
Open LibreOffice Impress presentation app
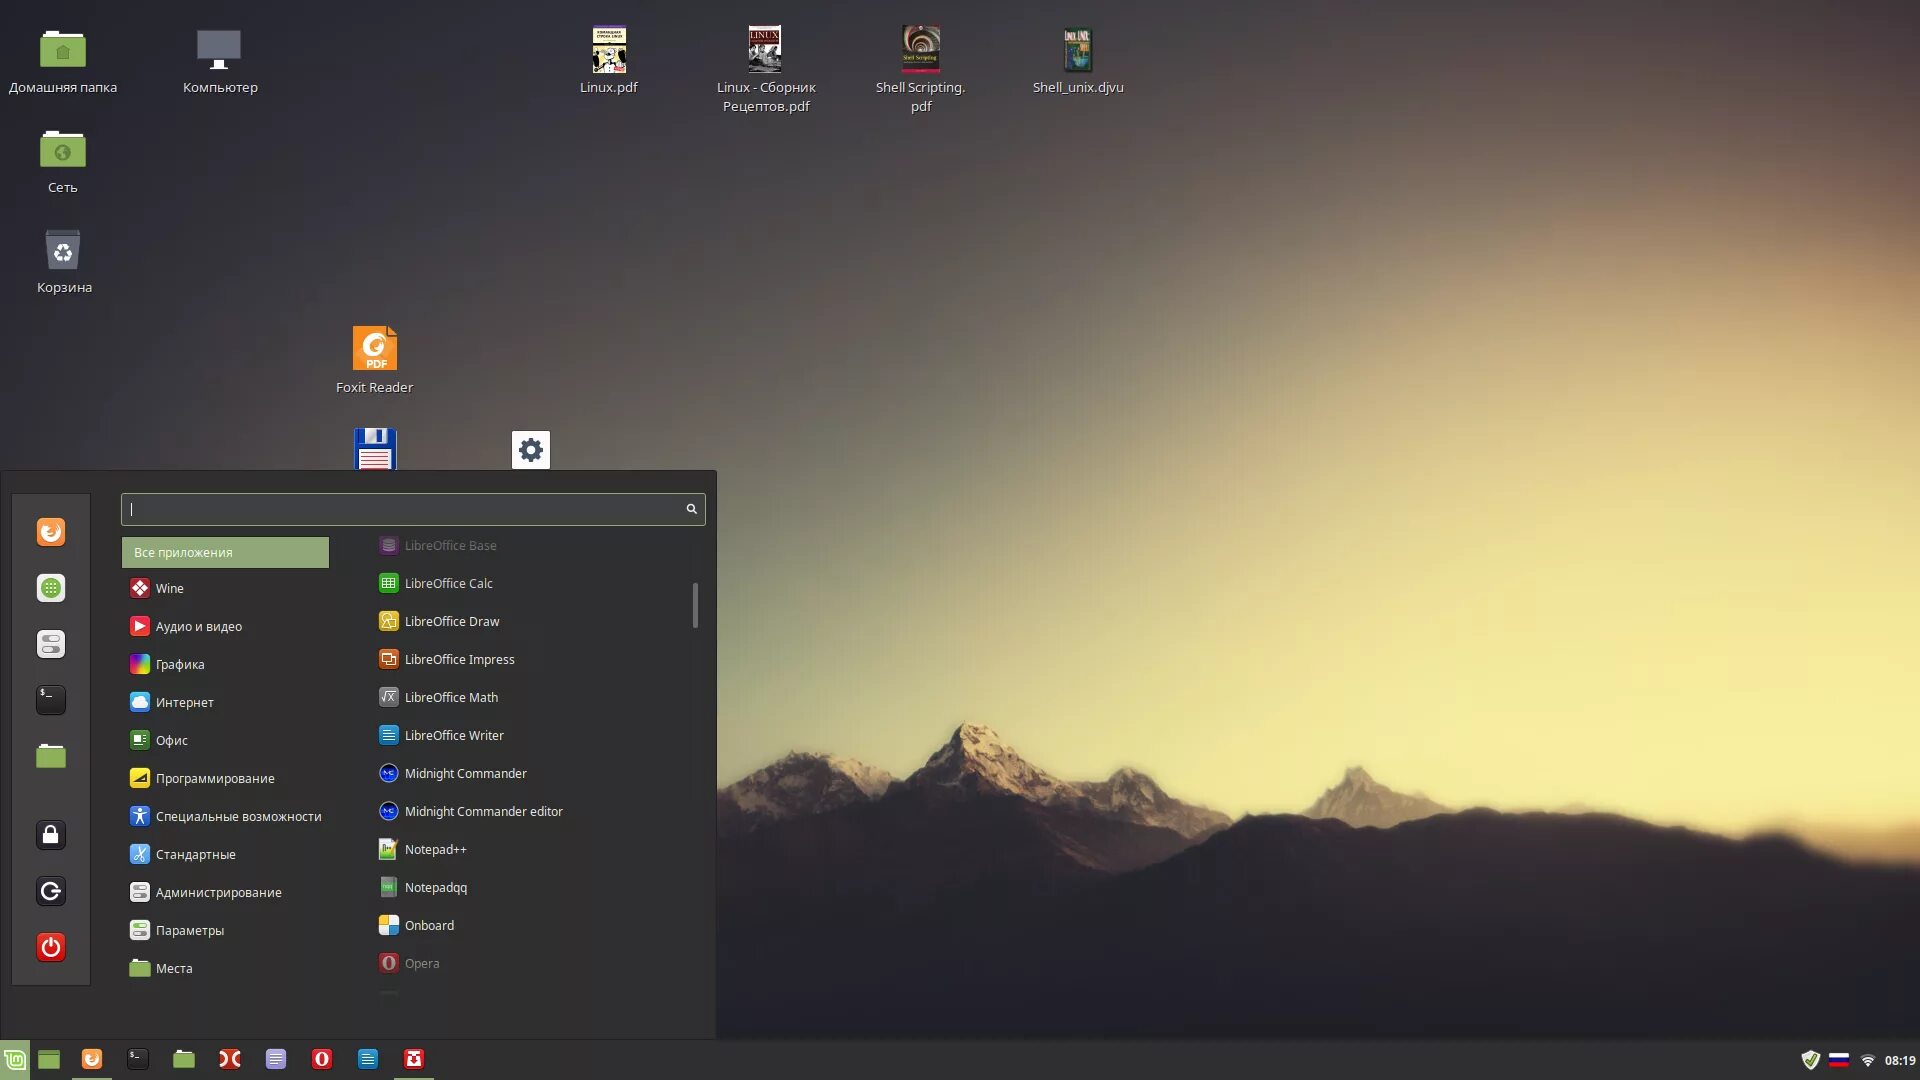point(459,658)
